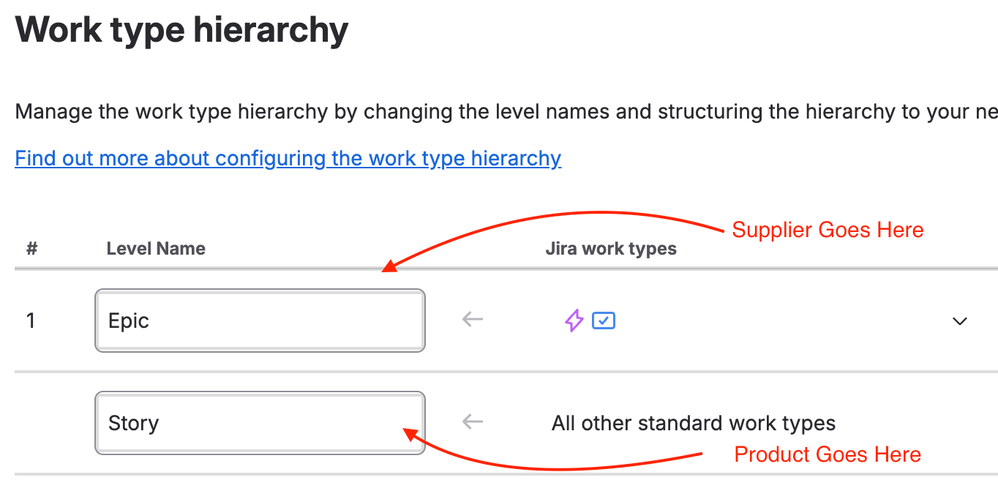This screenshot has height=483, width=998.
Task: Click the left arrow beside the Epic field
Action: 472,319
